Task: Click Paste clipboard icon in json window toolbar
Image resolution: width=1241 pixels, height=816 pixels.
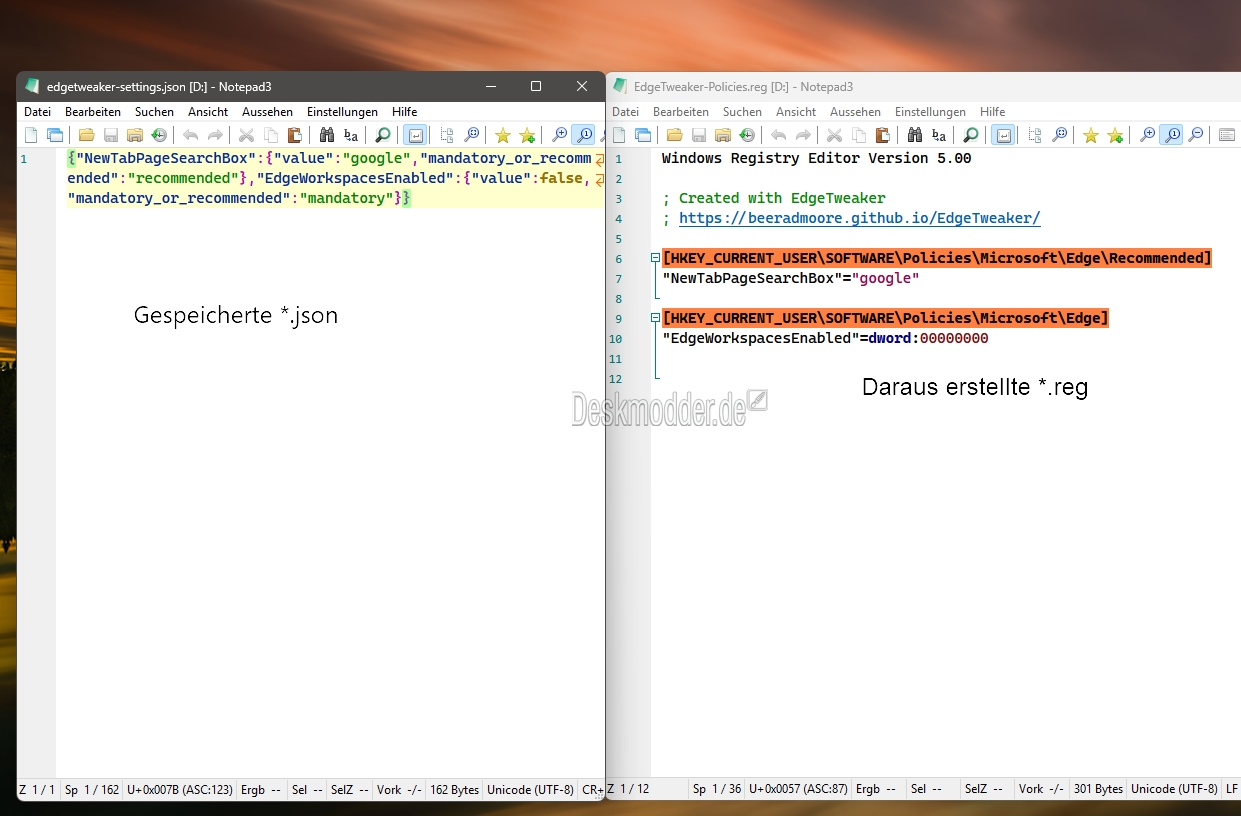Action: click(x=295, y=135)
